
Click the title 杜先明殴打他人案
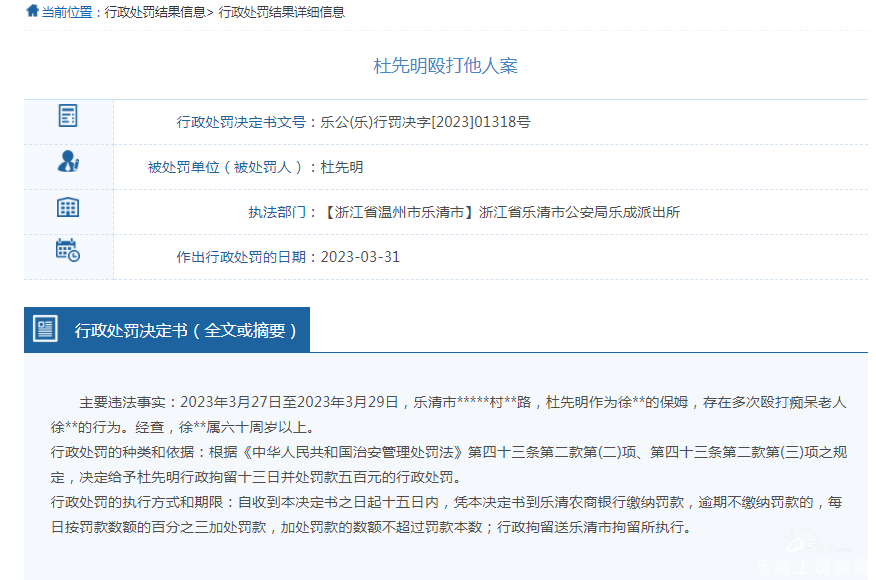click(x=445, y=66)
